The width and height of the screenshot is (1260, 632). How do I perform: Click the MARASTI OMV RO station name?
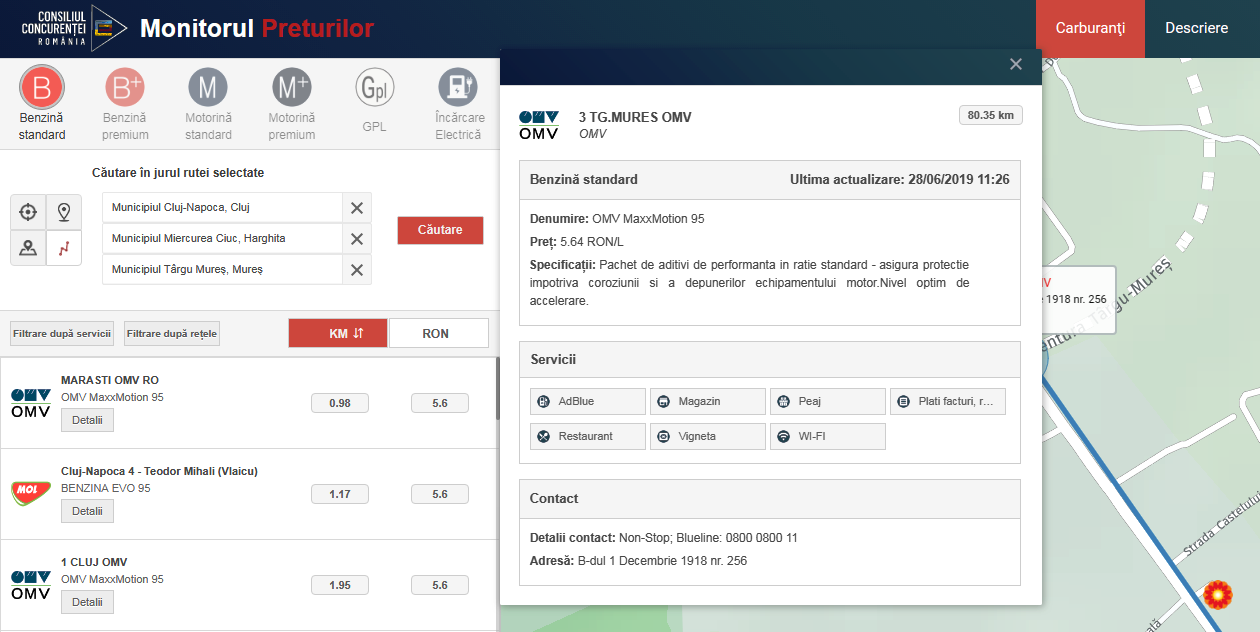pyautogui.click(x=110, y=380)
